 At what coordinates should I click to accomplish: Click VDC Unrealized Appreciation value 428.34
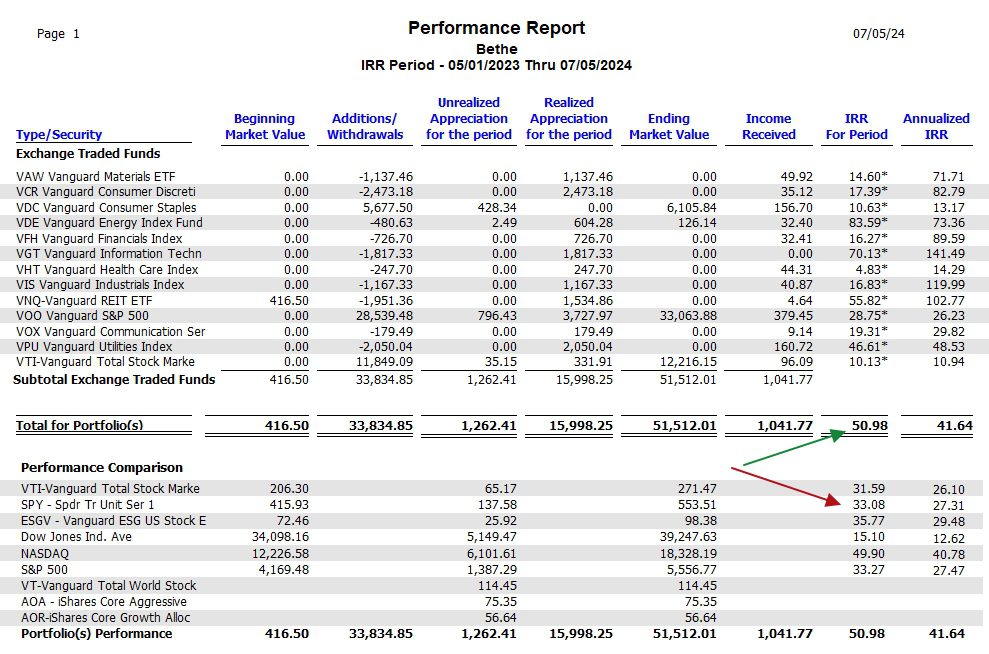point(497,207)
